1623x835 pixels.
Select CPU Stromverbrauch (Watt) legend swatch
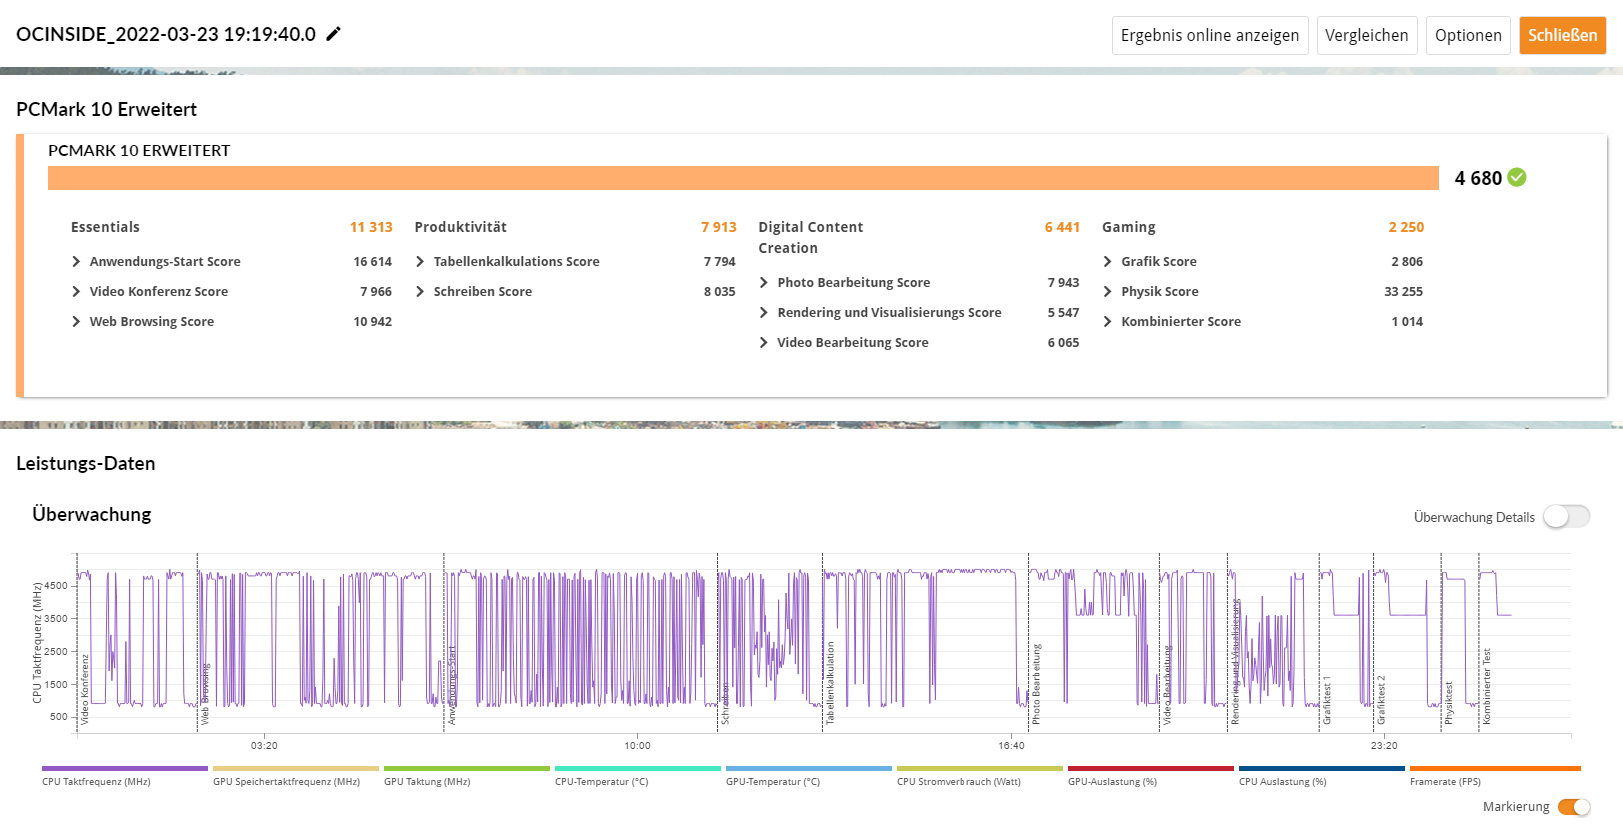tap(980, 769)
